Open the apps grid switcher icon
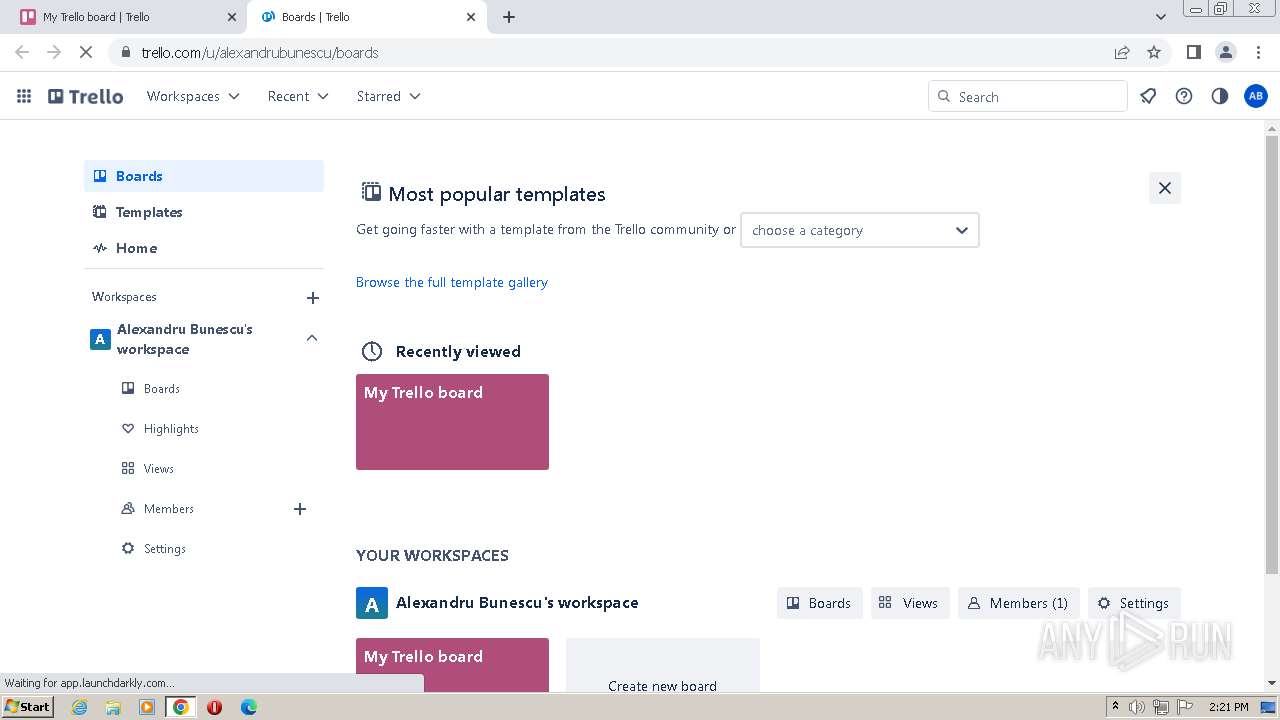 pos(24,96)
